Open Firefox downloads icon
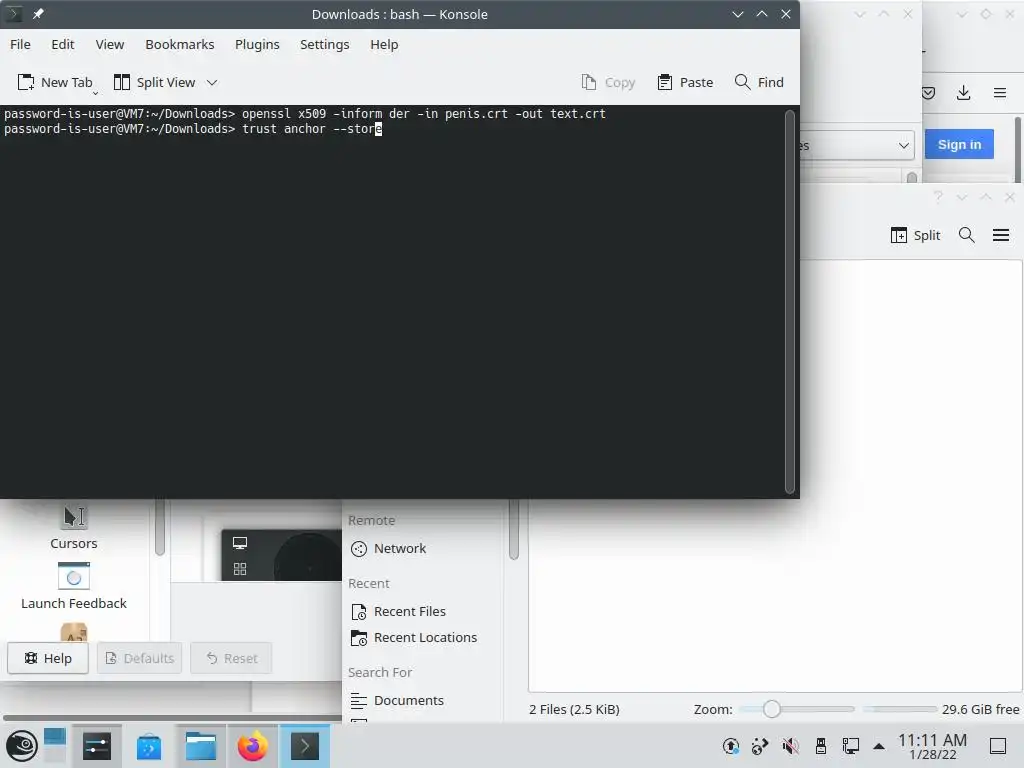This screenshot has width=1024, height=768. (x=963, y=93)
